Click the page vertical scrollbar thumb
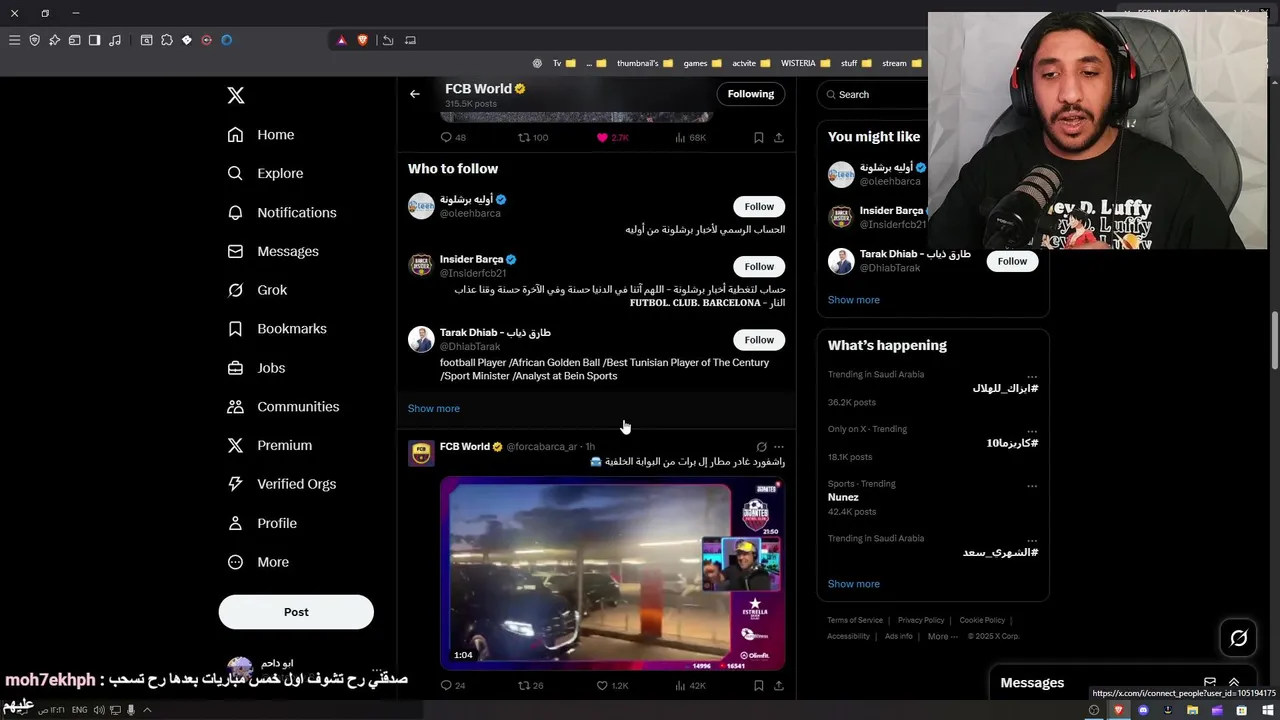1280x720 pixels. (1274, 342)
